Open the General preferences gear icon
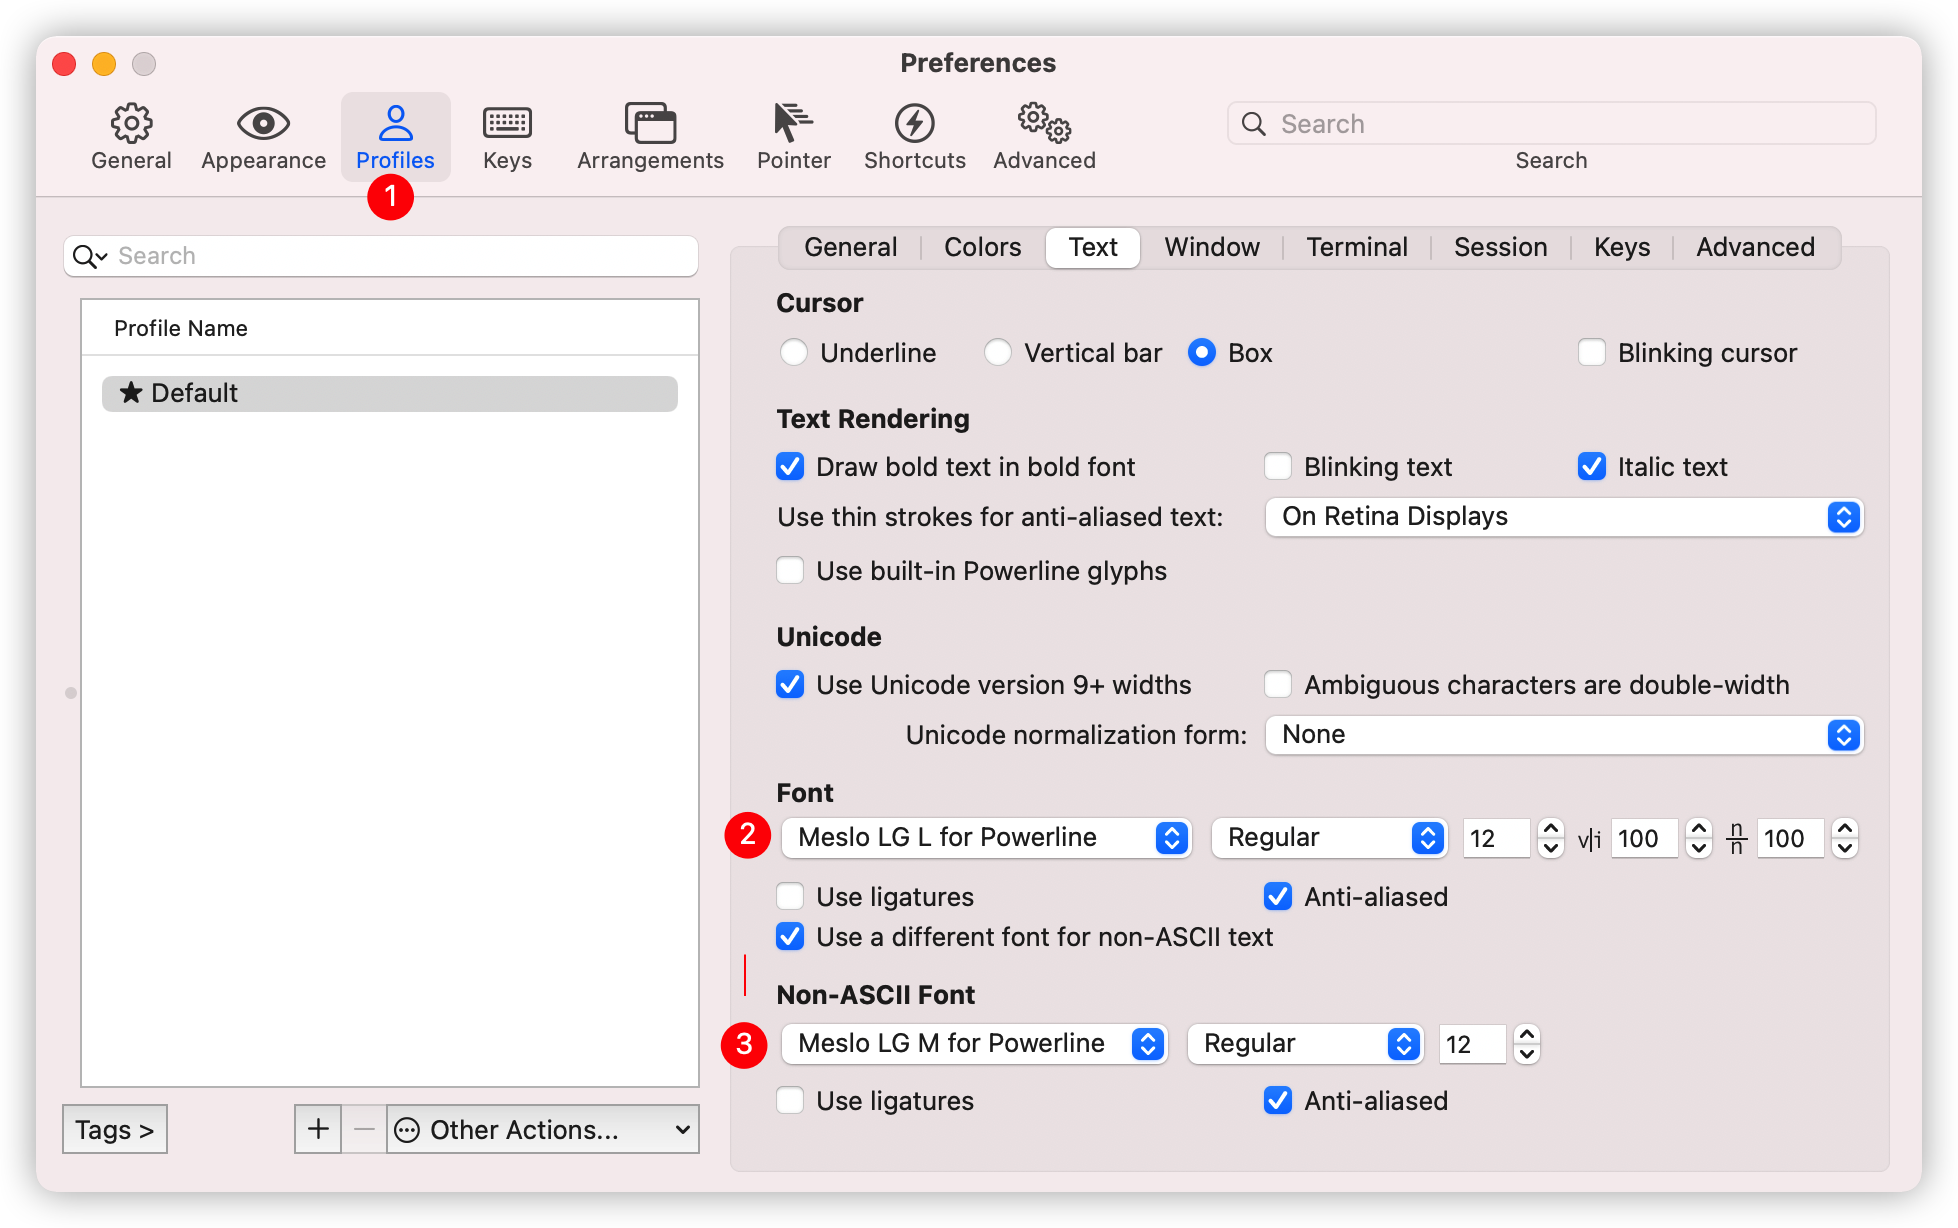The width and height of the screenshot is (1958, 1228). (x=131, y=124)
